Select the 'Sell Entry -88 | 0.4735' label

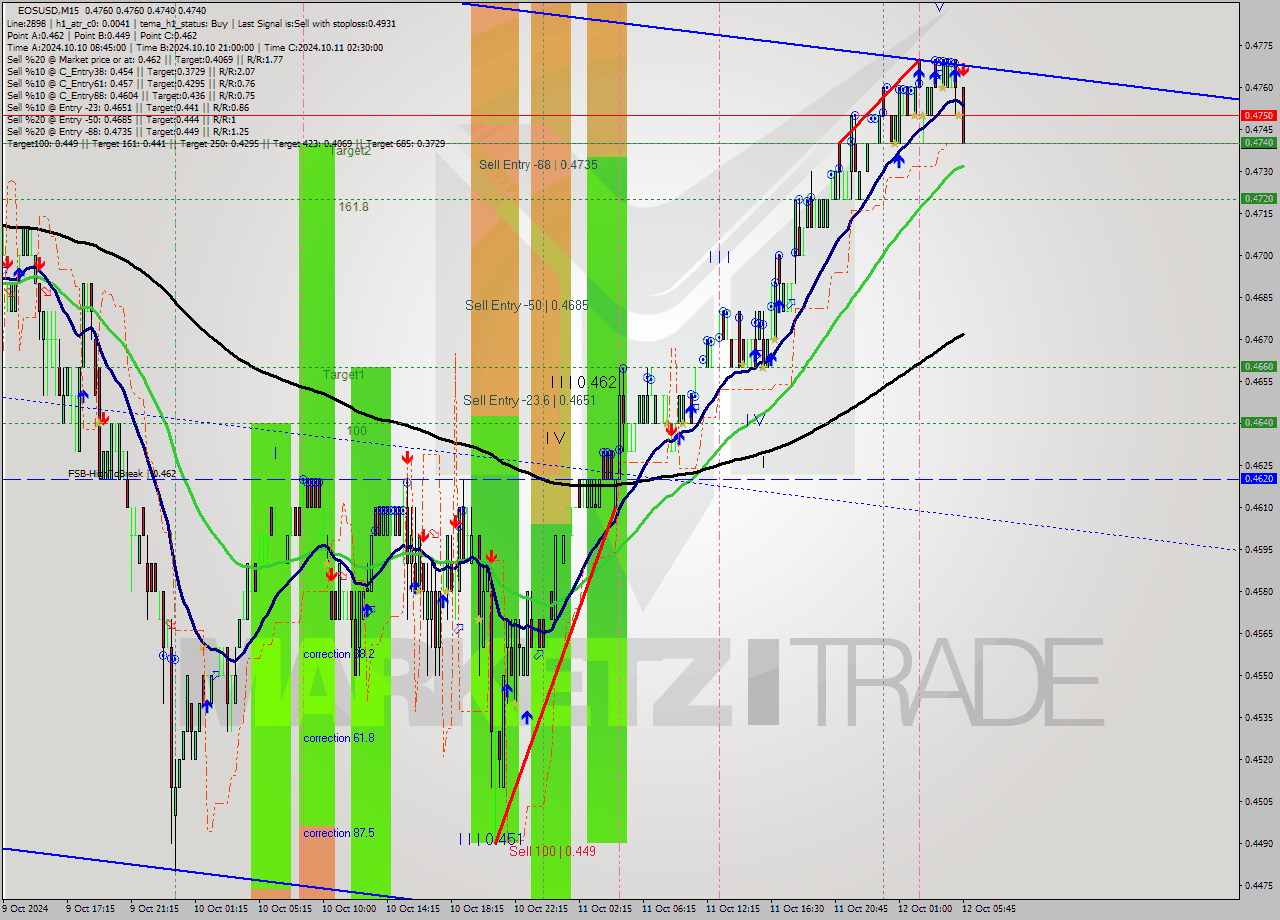pos(538,164)
